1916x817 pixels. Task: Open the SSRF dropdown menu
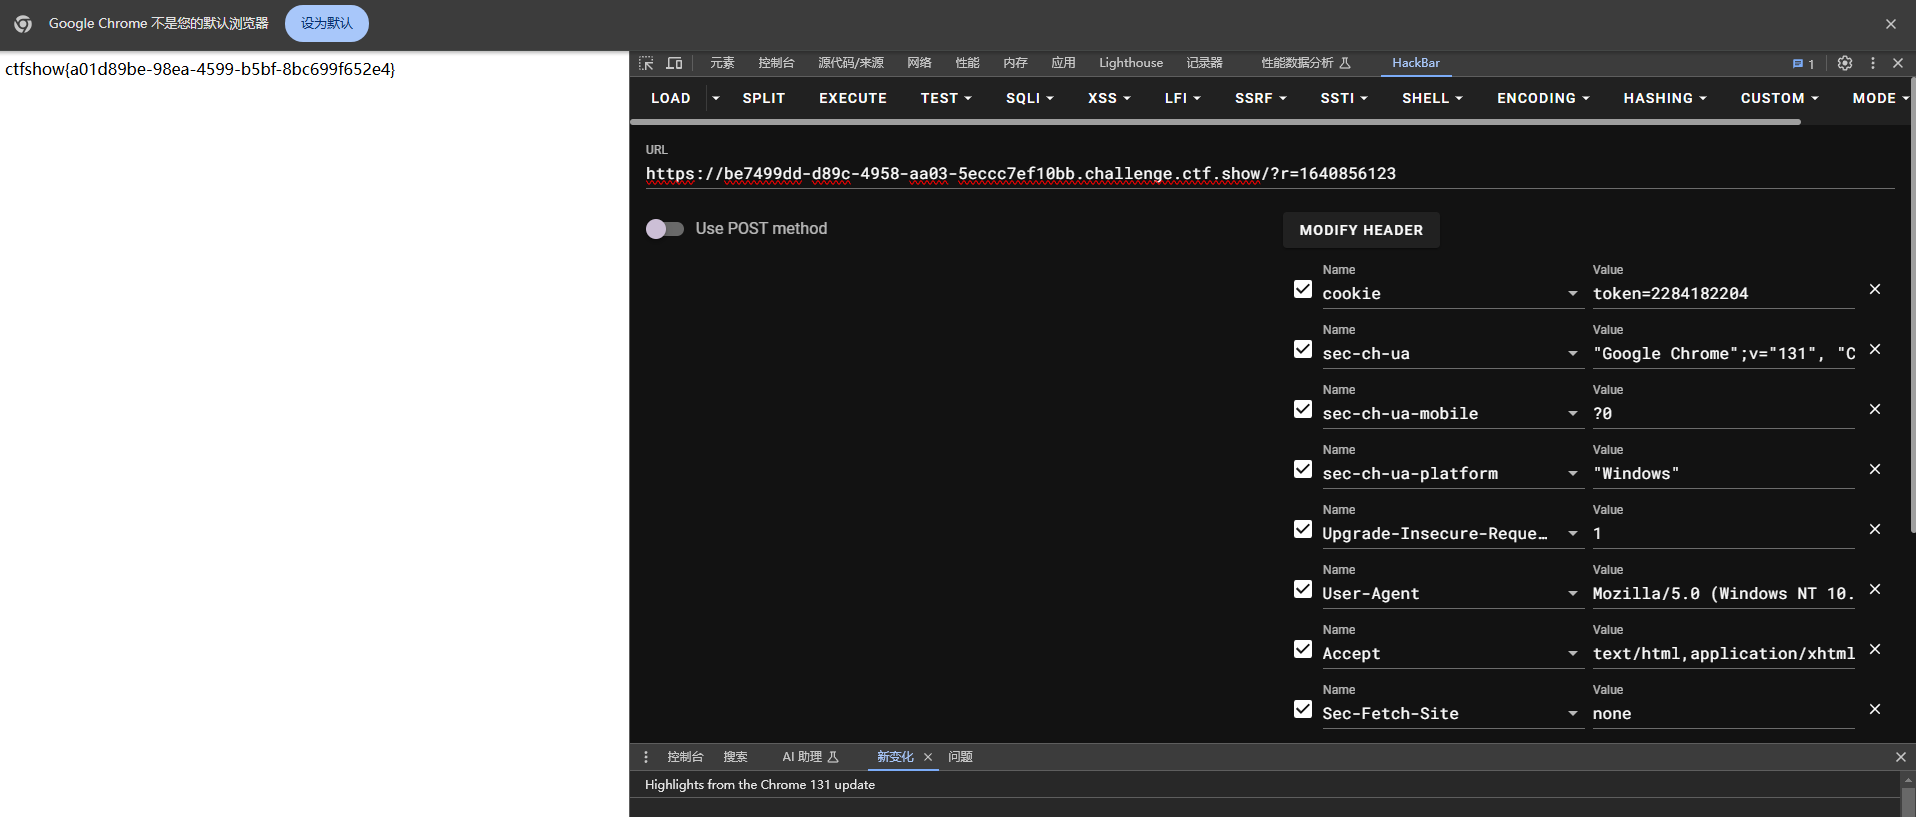(x=1261, y=98)
